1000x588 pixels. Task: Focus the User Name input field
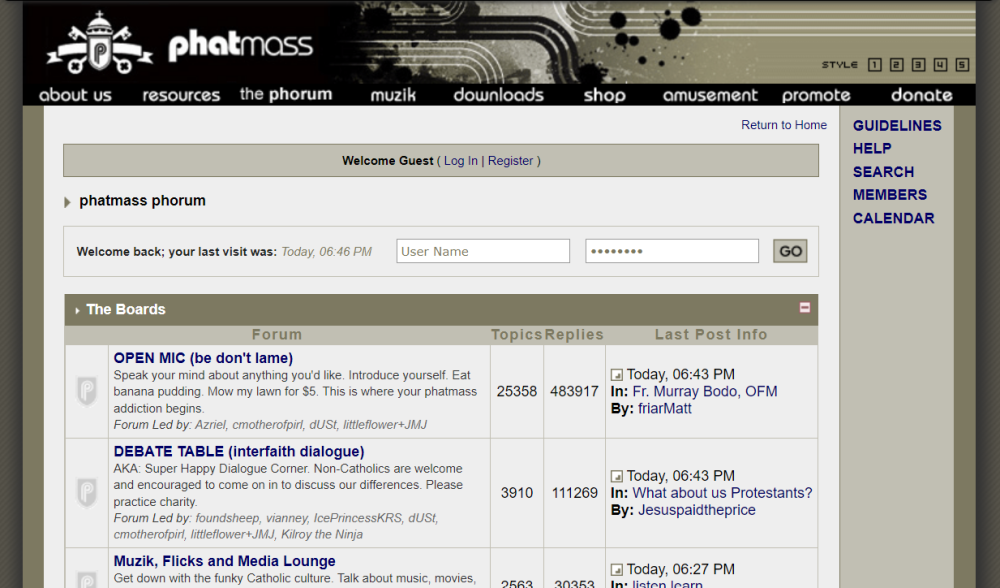(x=483, y=251)
